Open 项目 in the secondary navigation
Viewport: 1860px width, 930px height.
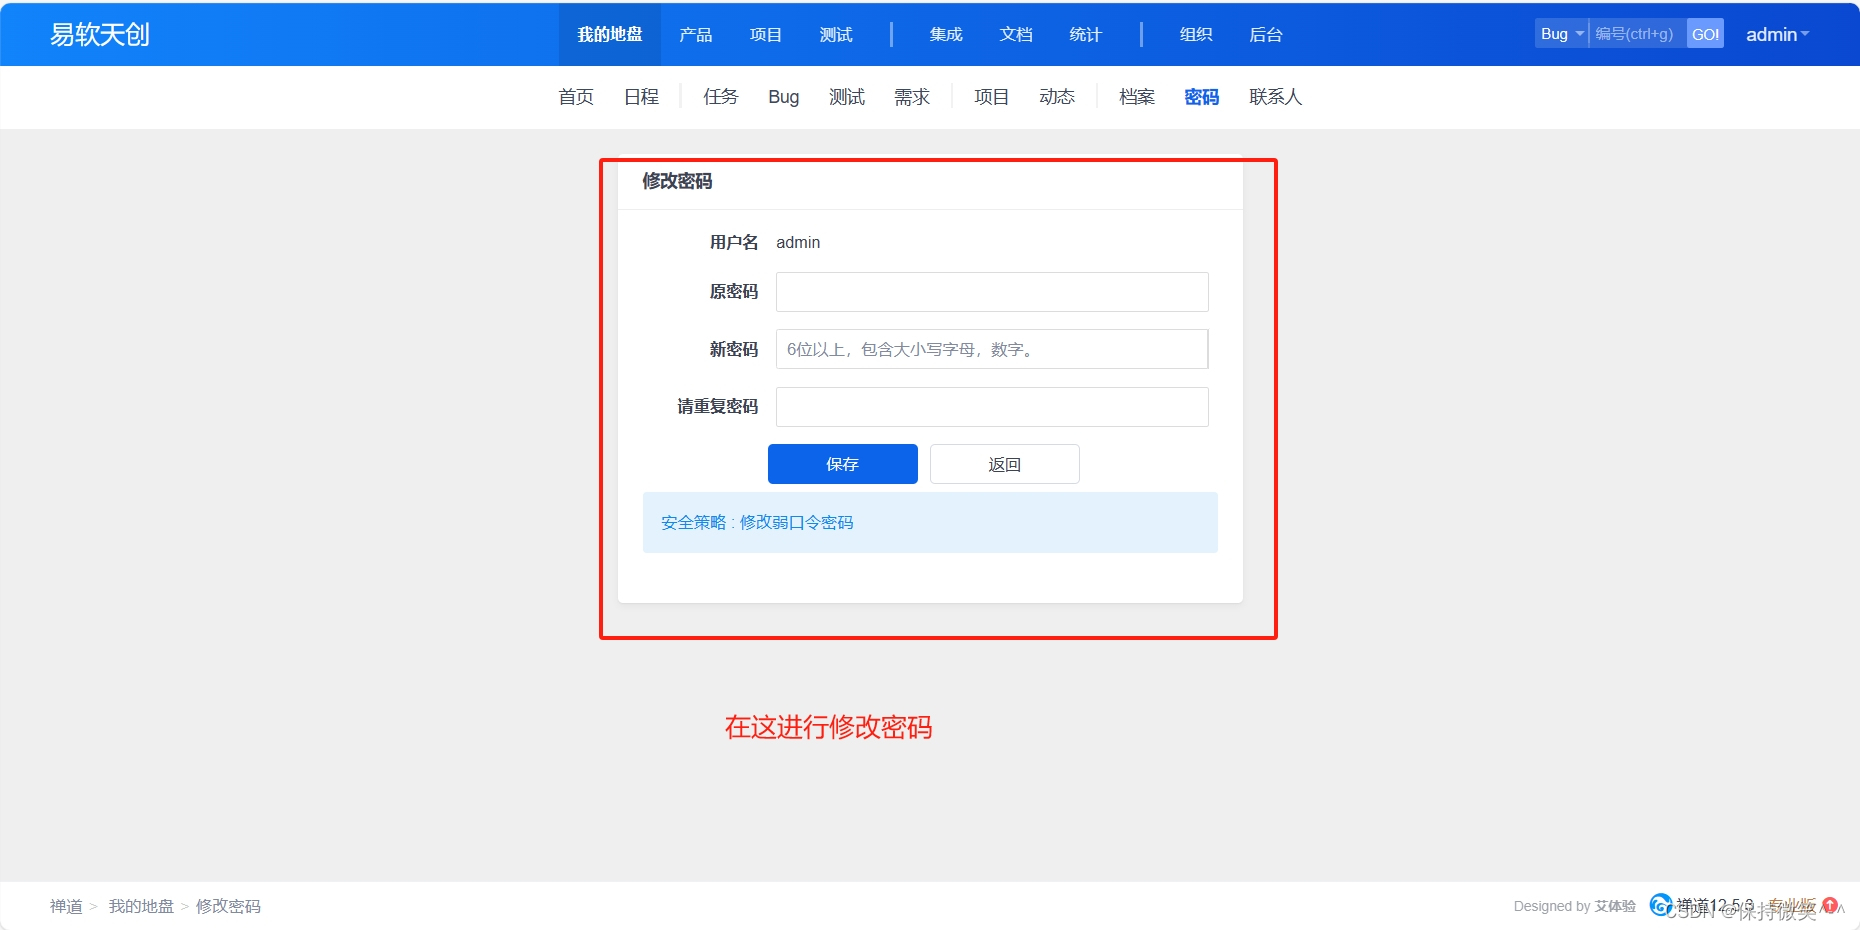pos(991,97)
